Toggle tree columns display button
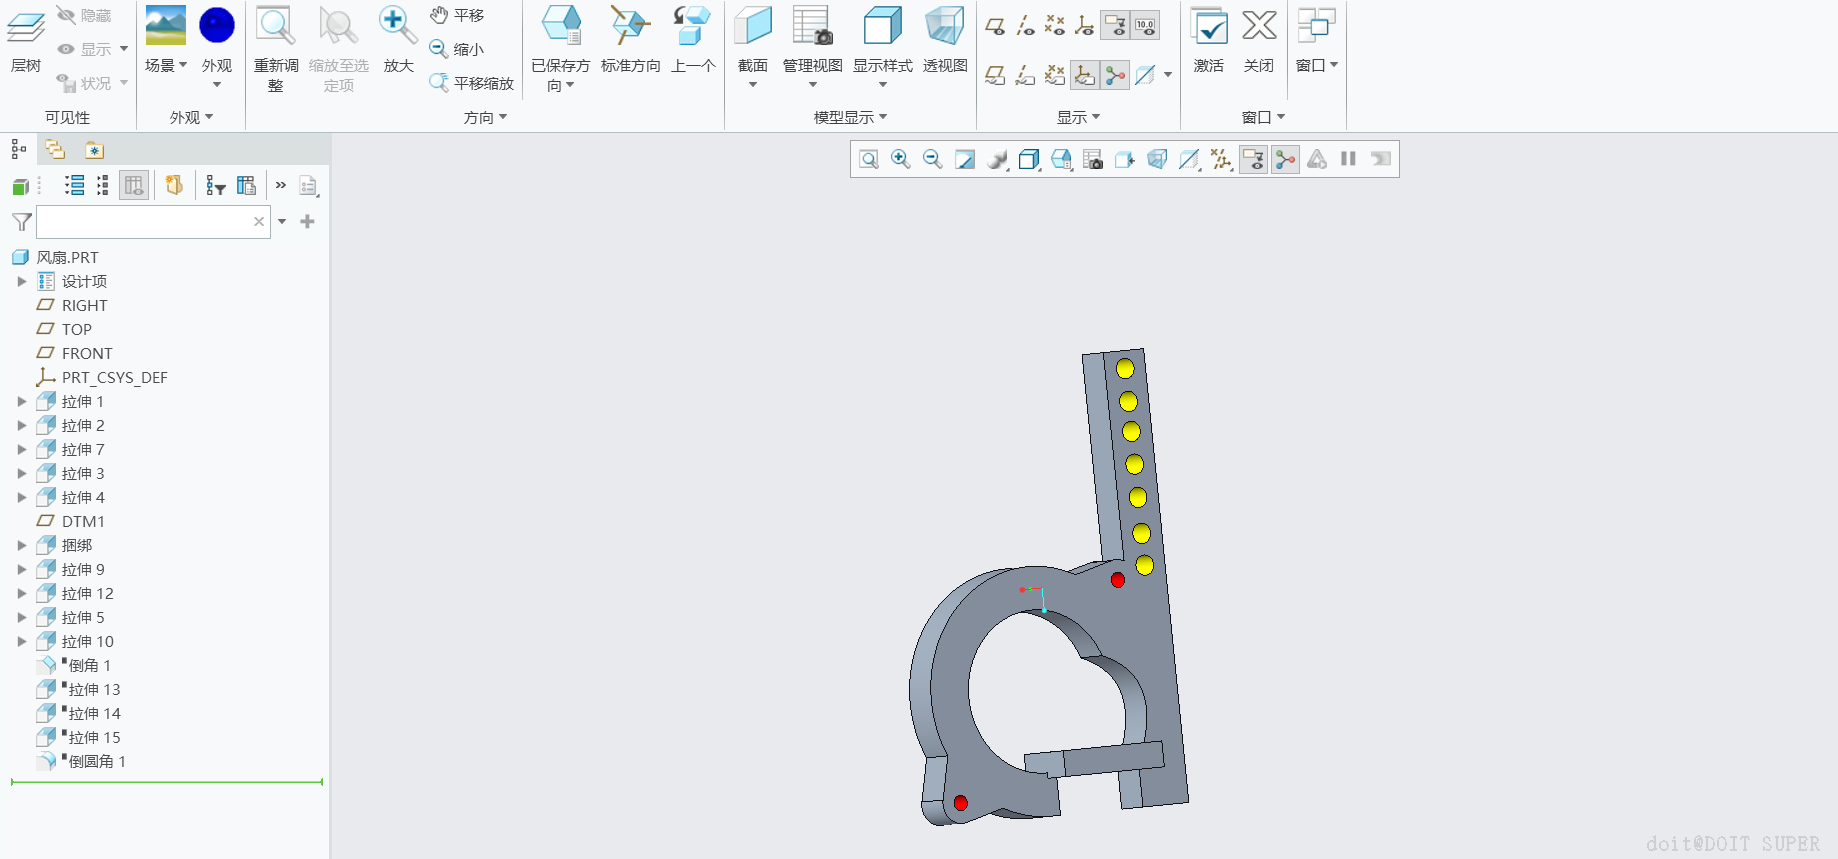Screen dimensions: 1838x859 [x=133, y=185]
